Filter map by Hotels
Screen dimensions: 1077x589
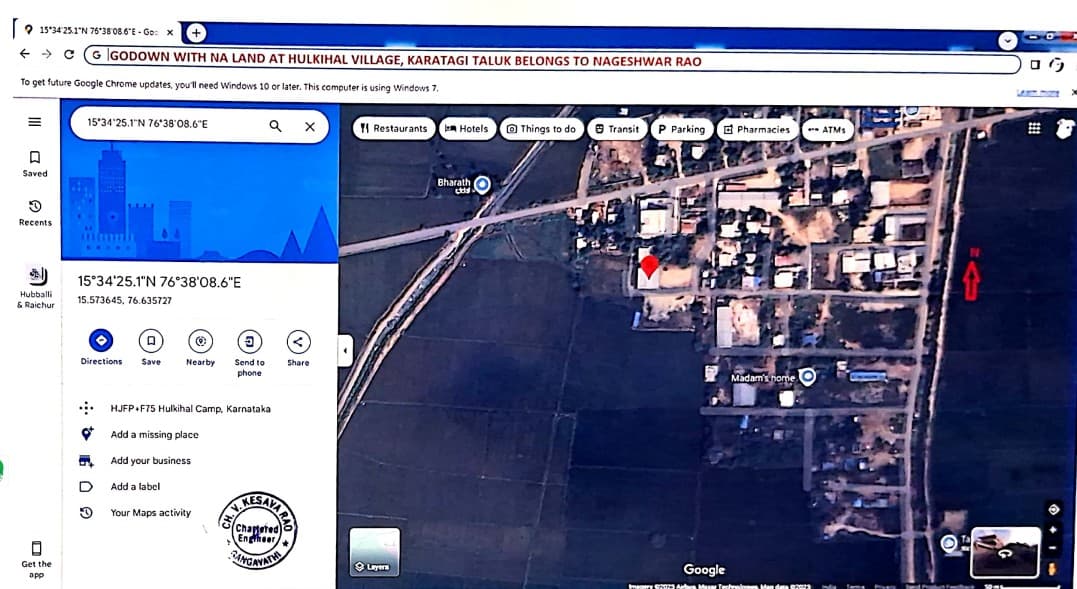[467, 128]
